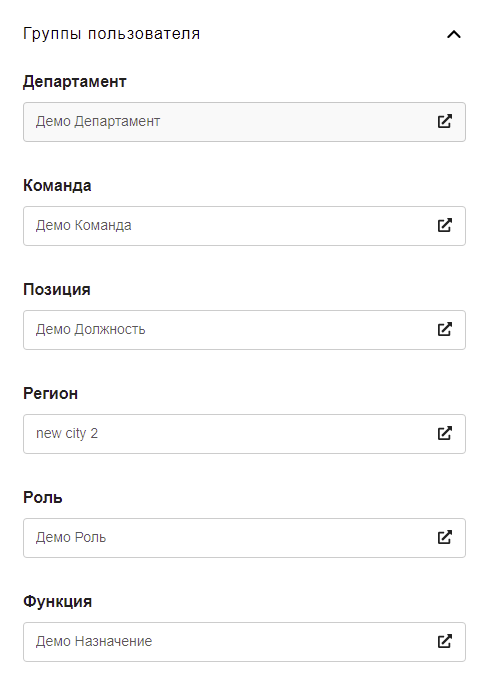Image resolution: width=490 pixels, height=694 pixels.
Task: Click the Группы пользователя section header
Action: tap(112, 34)
